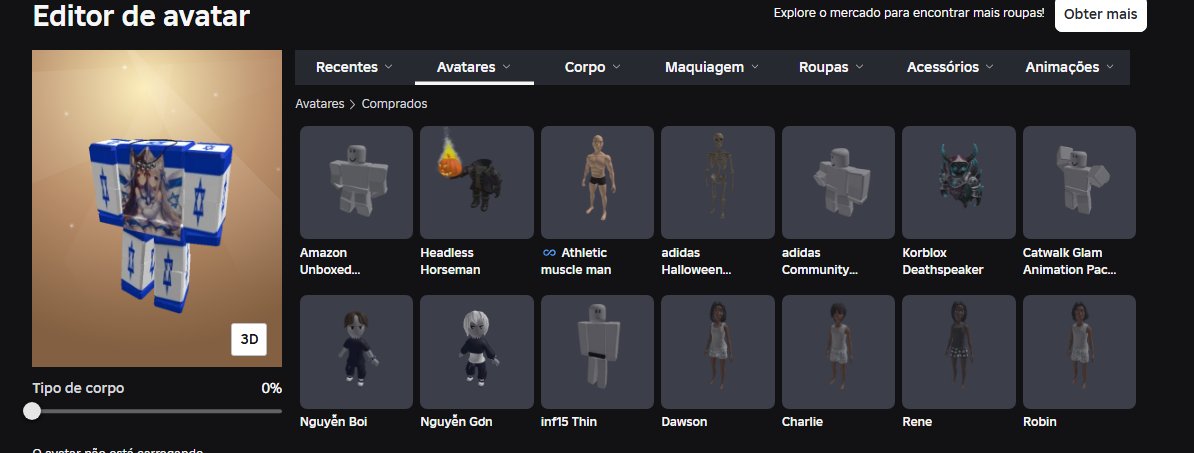Switch to the Corpo tab
The height and width of the screenshot is (453, 1194).
tap(592, 67)
